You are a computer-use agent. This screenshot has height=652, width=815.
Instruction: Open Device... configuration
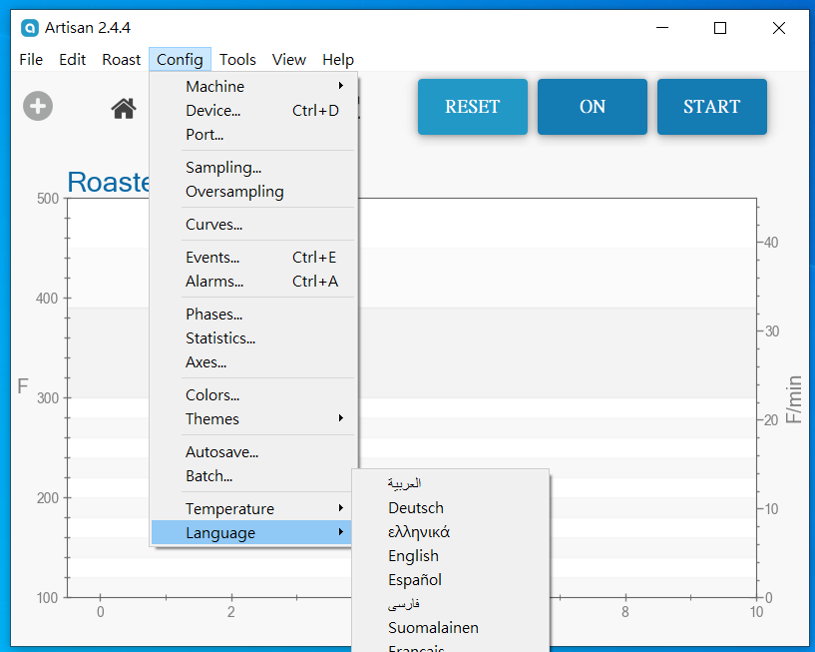point(253,110)
